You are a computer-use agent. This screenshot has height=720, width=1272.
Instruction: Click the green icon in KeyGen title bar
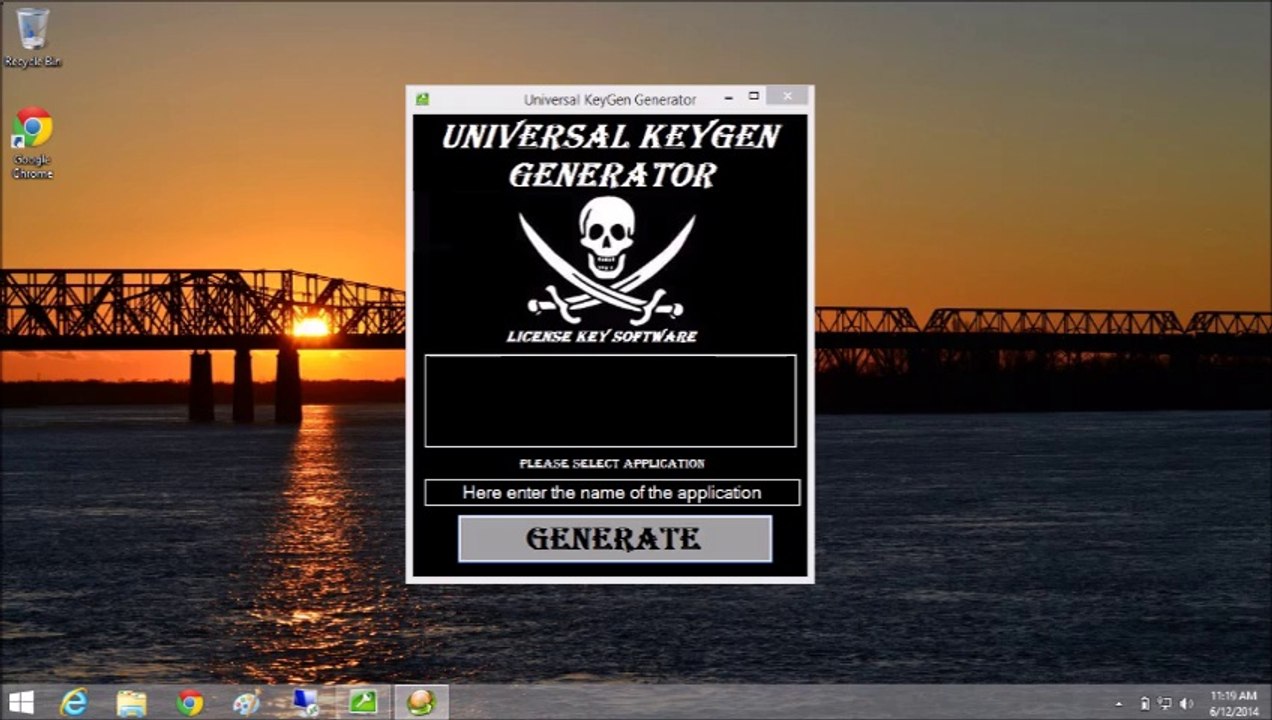point(423,99)
